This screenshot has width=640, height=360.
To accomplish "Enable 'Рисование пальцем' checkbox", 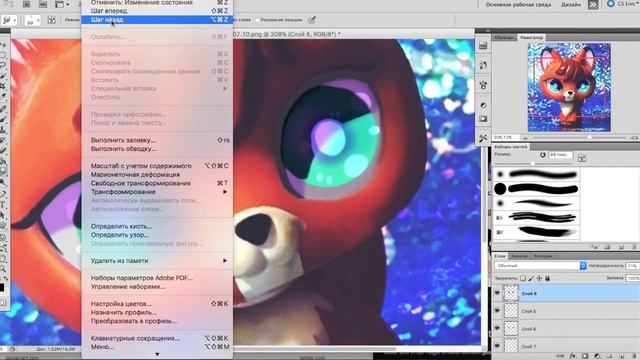I will point(258,20).
